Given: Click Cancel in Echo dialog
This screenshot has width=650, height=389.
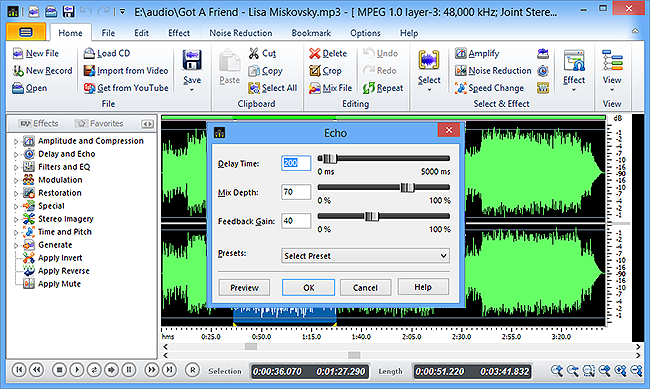Looking at the screenshot, I should coord(365,287).
